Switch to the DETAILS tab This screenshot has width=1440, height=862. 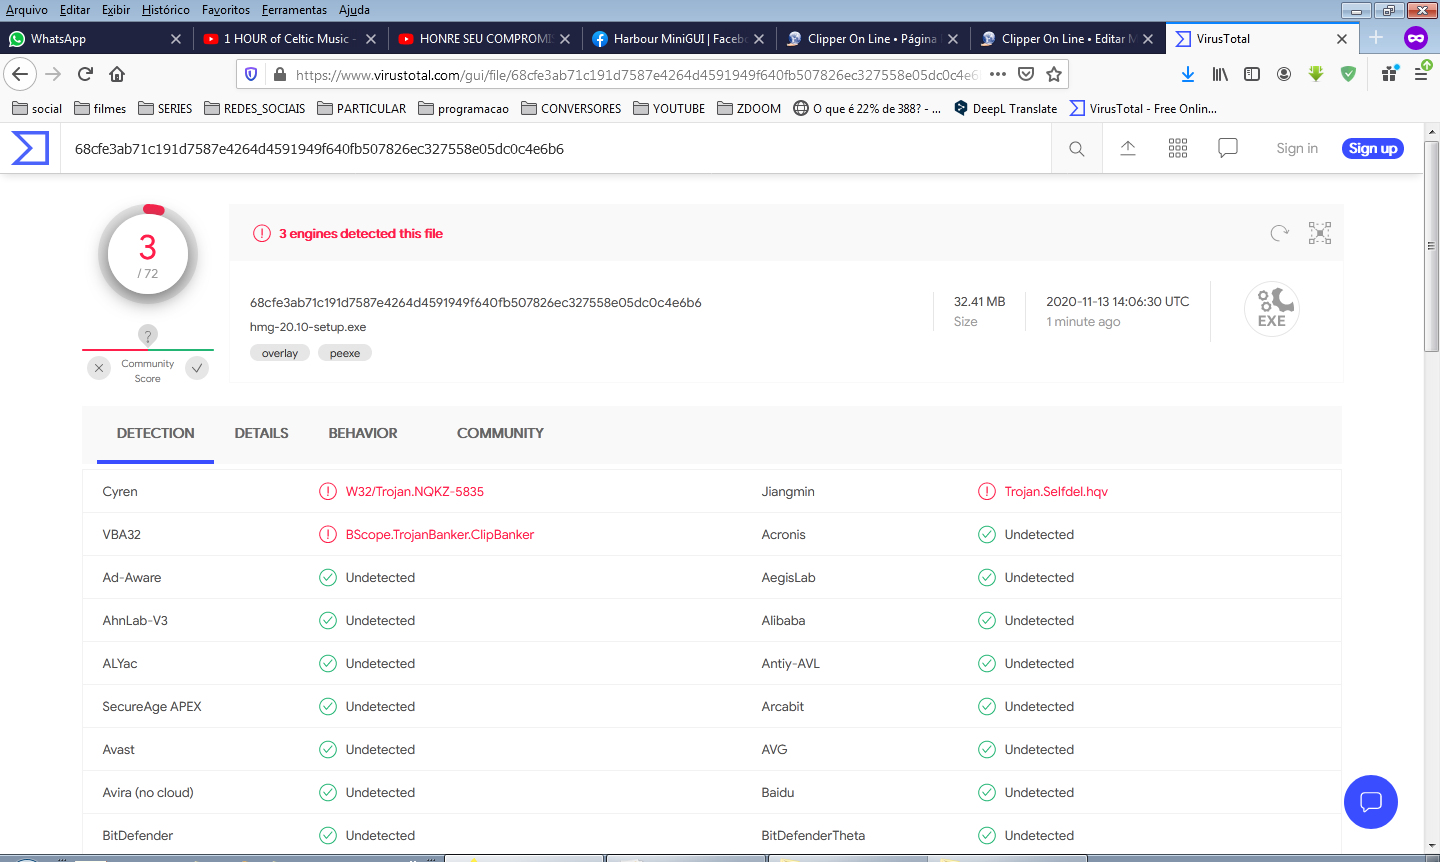(261, 433)
